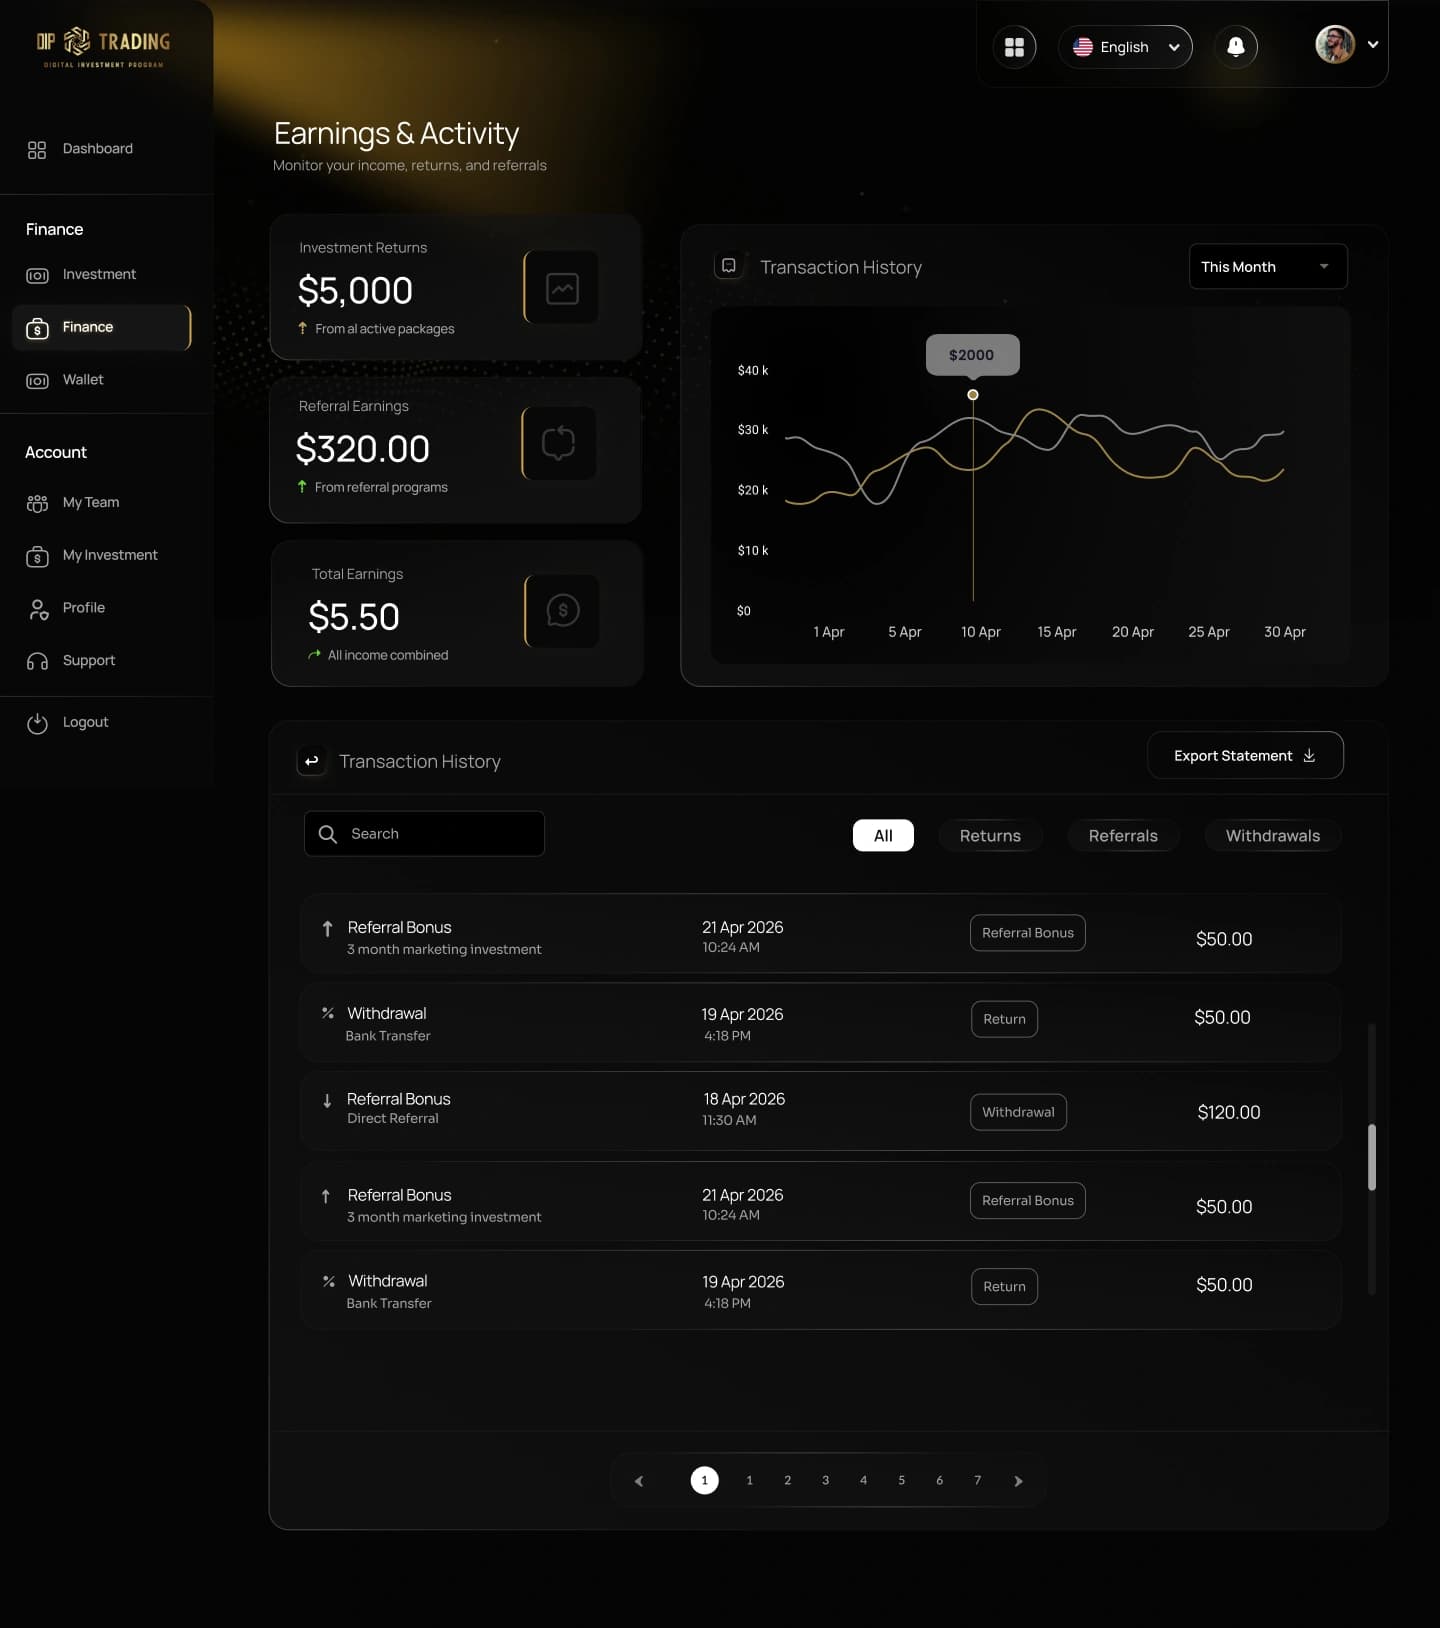Open Profile via its person icon

(x=38, y=609)
